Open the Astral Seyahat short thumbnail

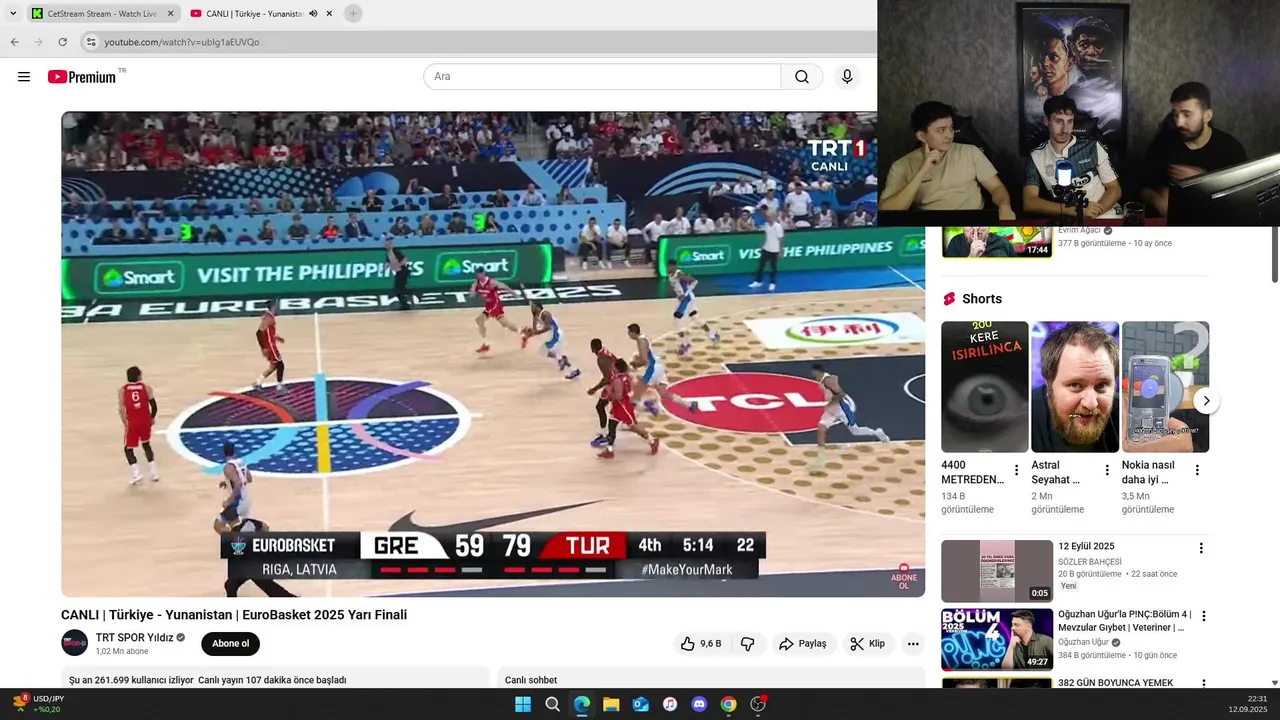click(1075, 387)
